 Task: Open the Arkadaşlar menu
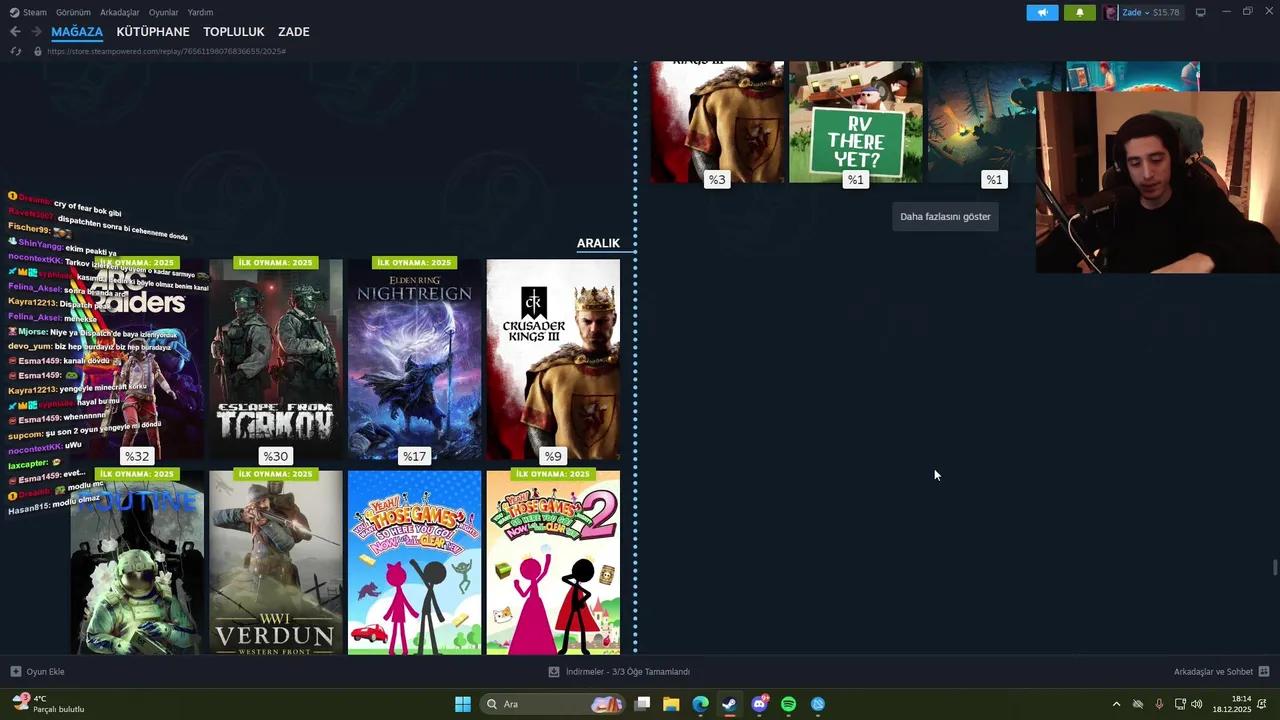coord(120,12)
